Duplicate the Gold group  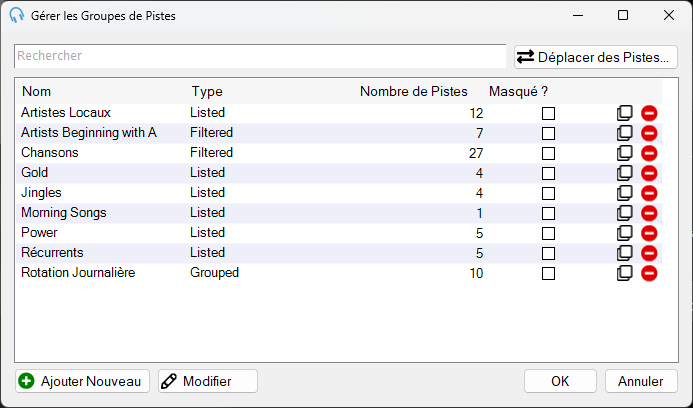(x=624, y=173)
